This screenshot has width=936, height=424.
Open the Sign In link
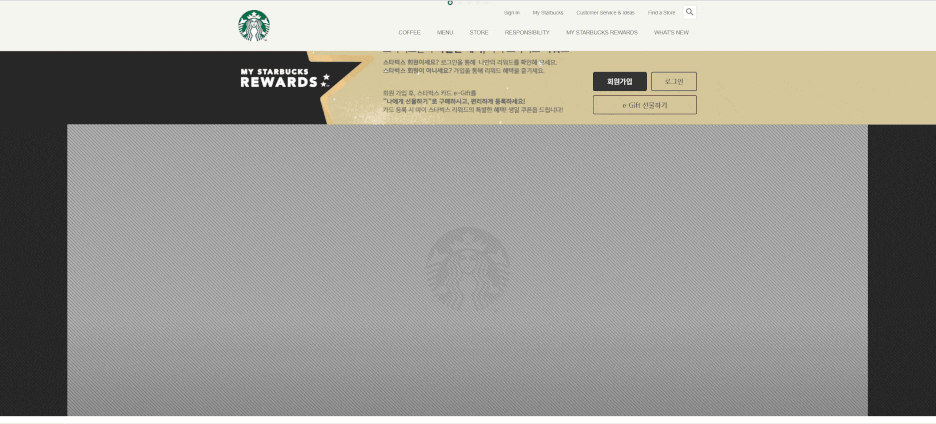512,13
